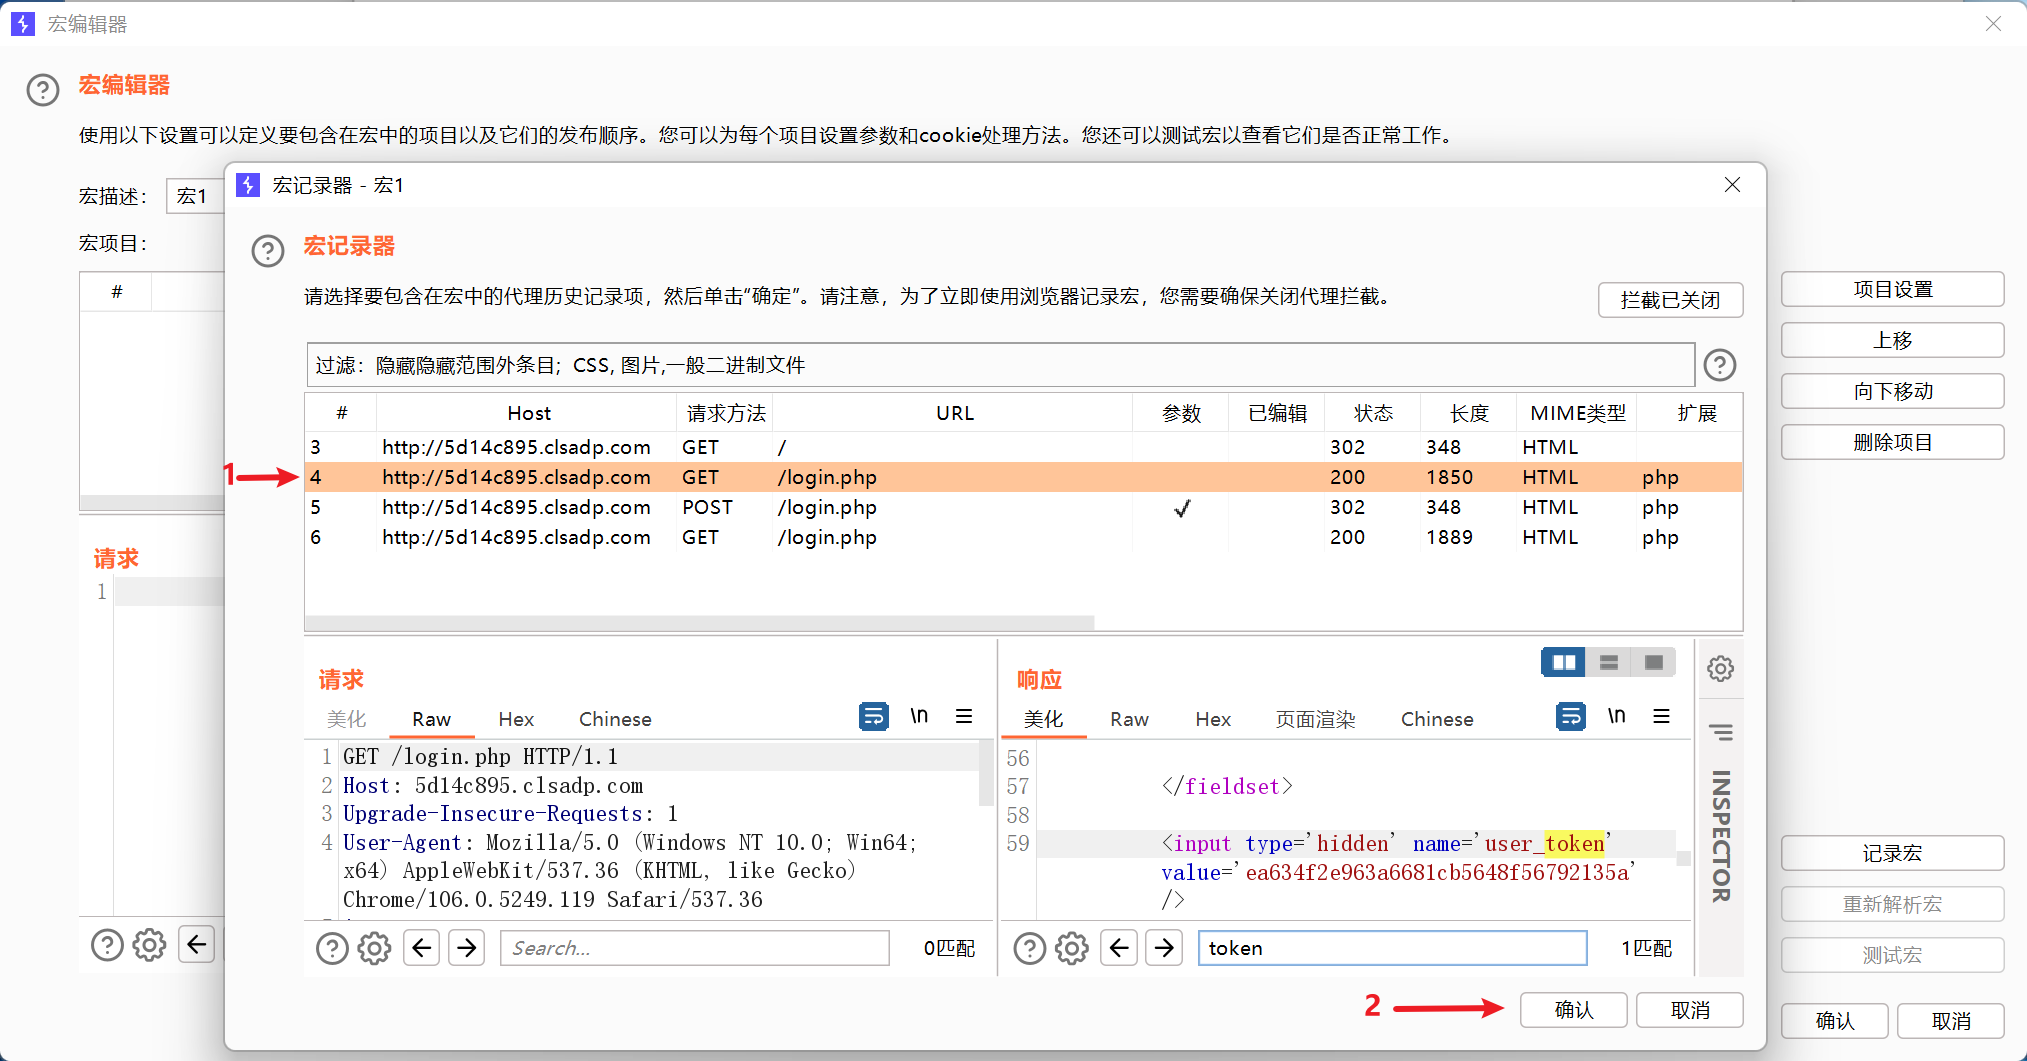
Task: Select history row 6 GET /login.php
Action: [1023, 537]
